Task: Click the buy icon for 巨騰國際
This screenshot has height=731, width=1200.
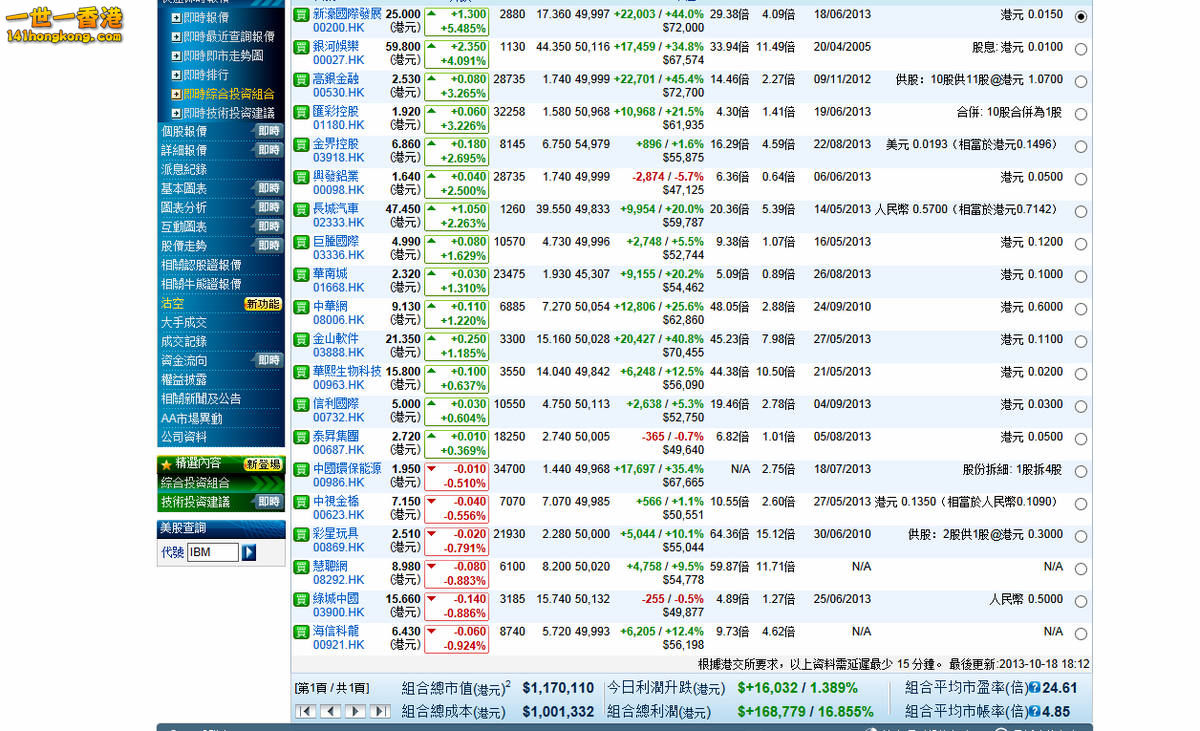Action: (x=301, y=242)
